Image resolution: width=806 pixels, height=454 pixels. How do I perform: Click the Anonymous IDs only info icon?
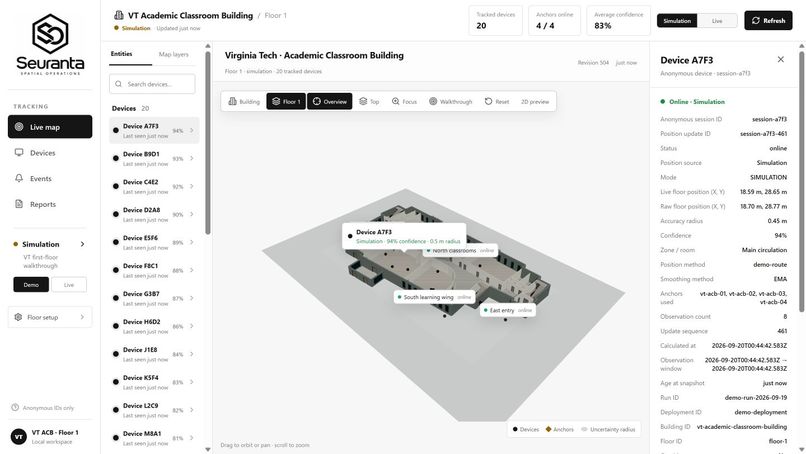coord(15,408)
